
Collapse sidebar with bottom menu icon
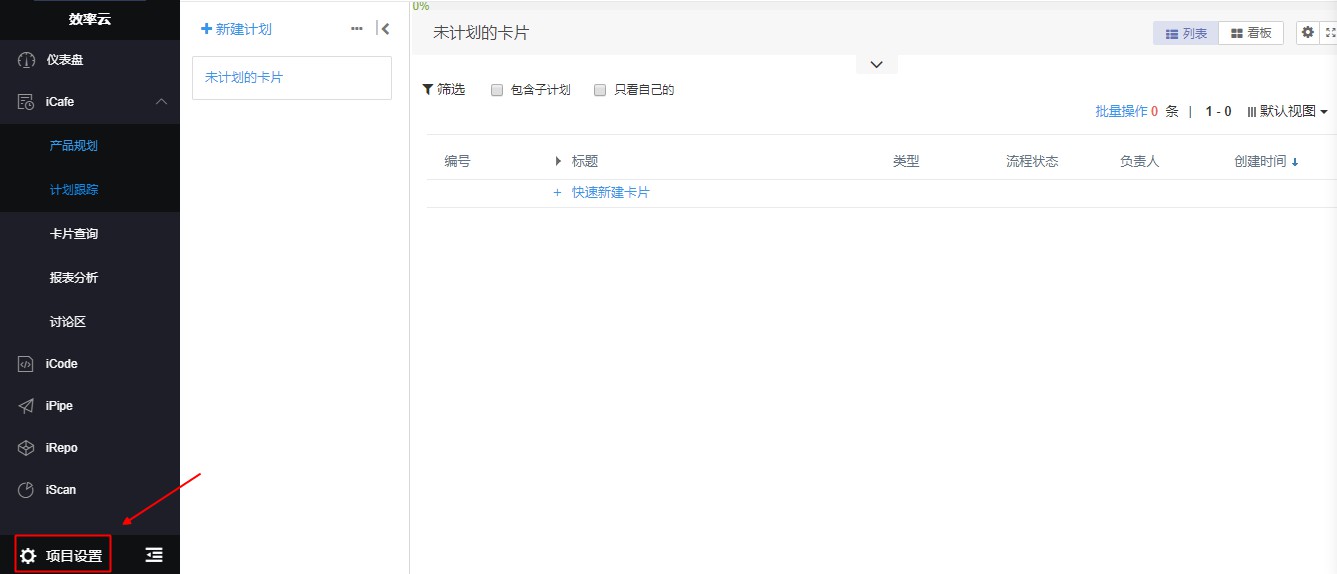tap(153, 555)
